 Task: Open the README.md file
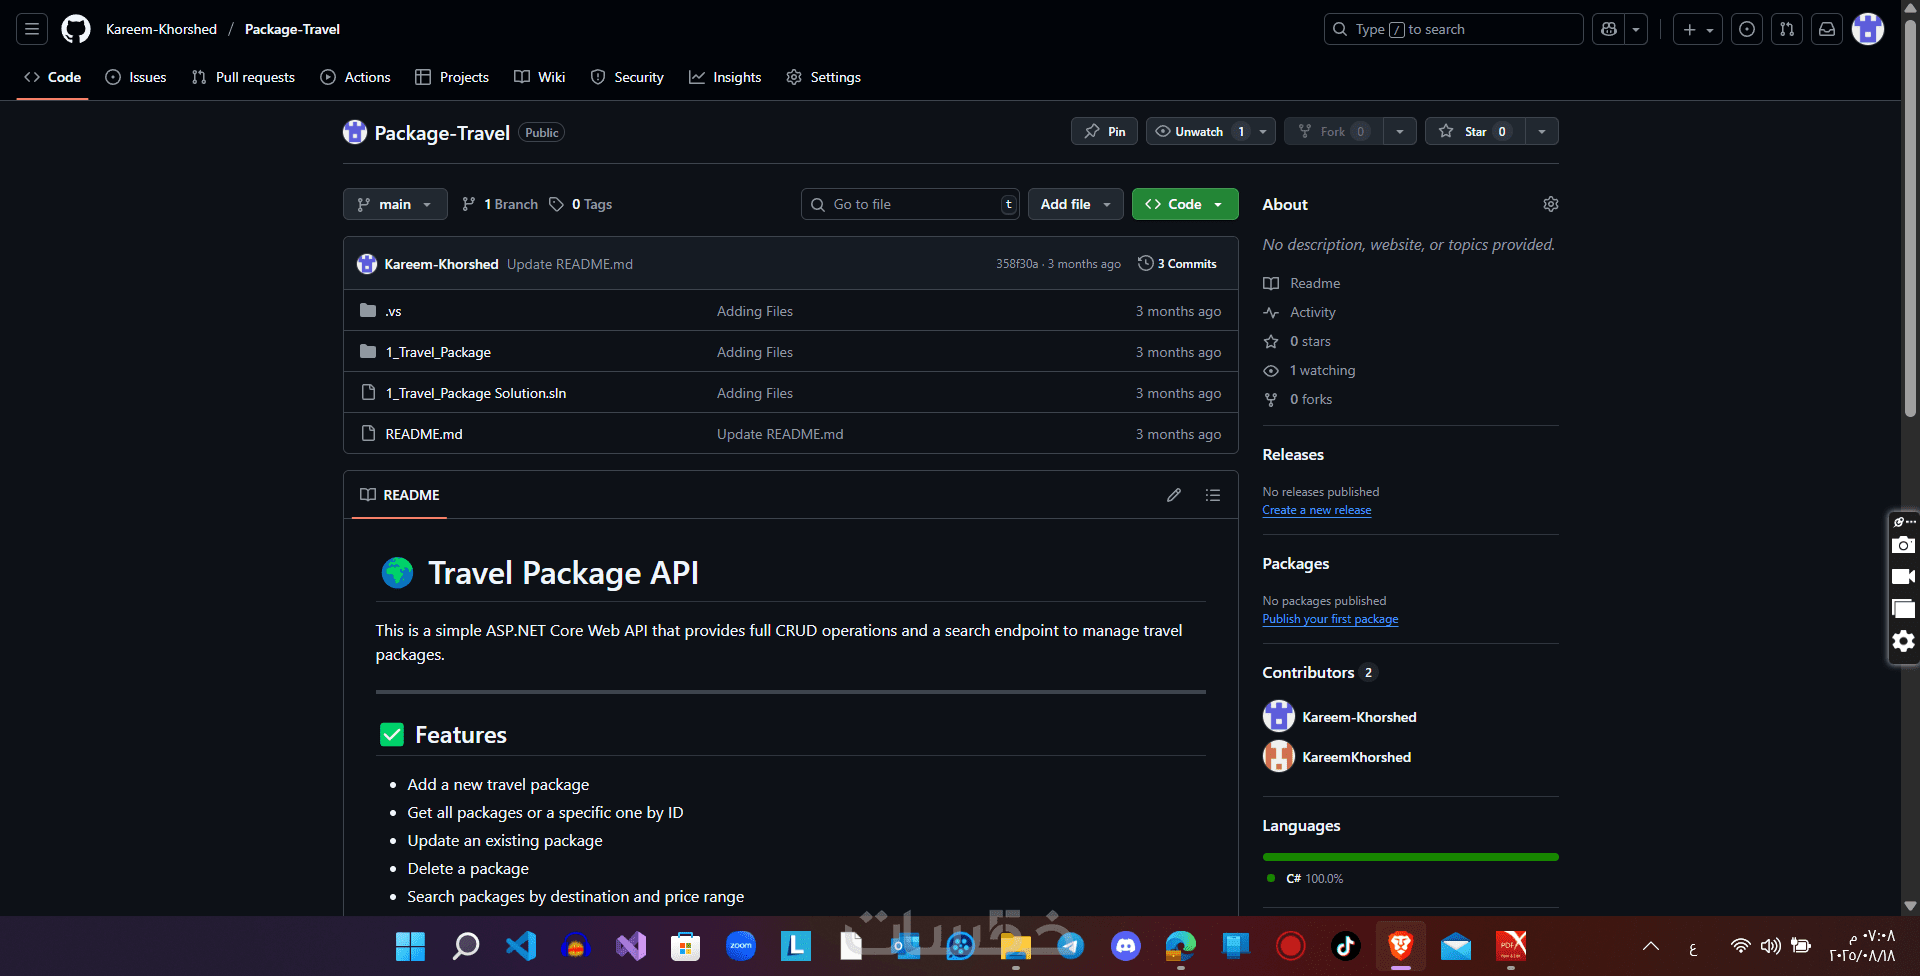[424, 434]
